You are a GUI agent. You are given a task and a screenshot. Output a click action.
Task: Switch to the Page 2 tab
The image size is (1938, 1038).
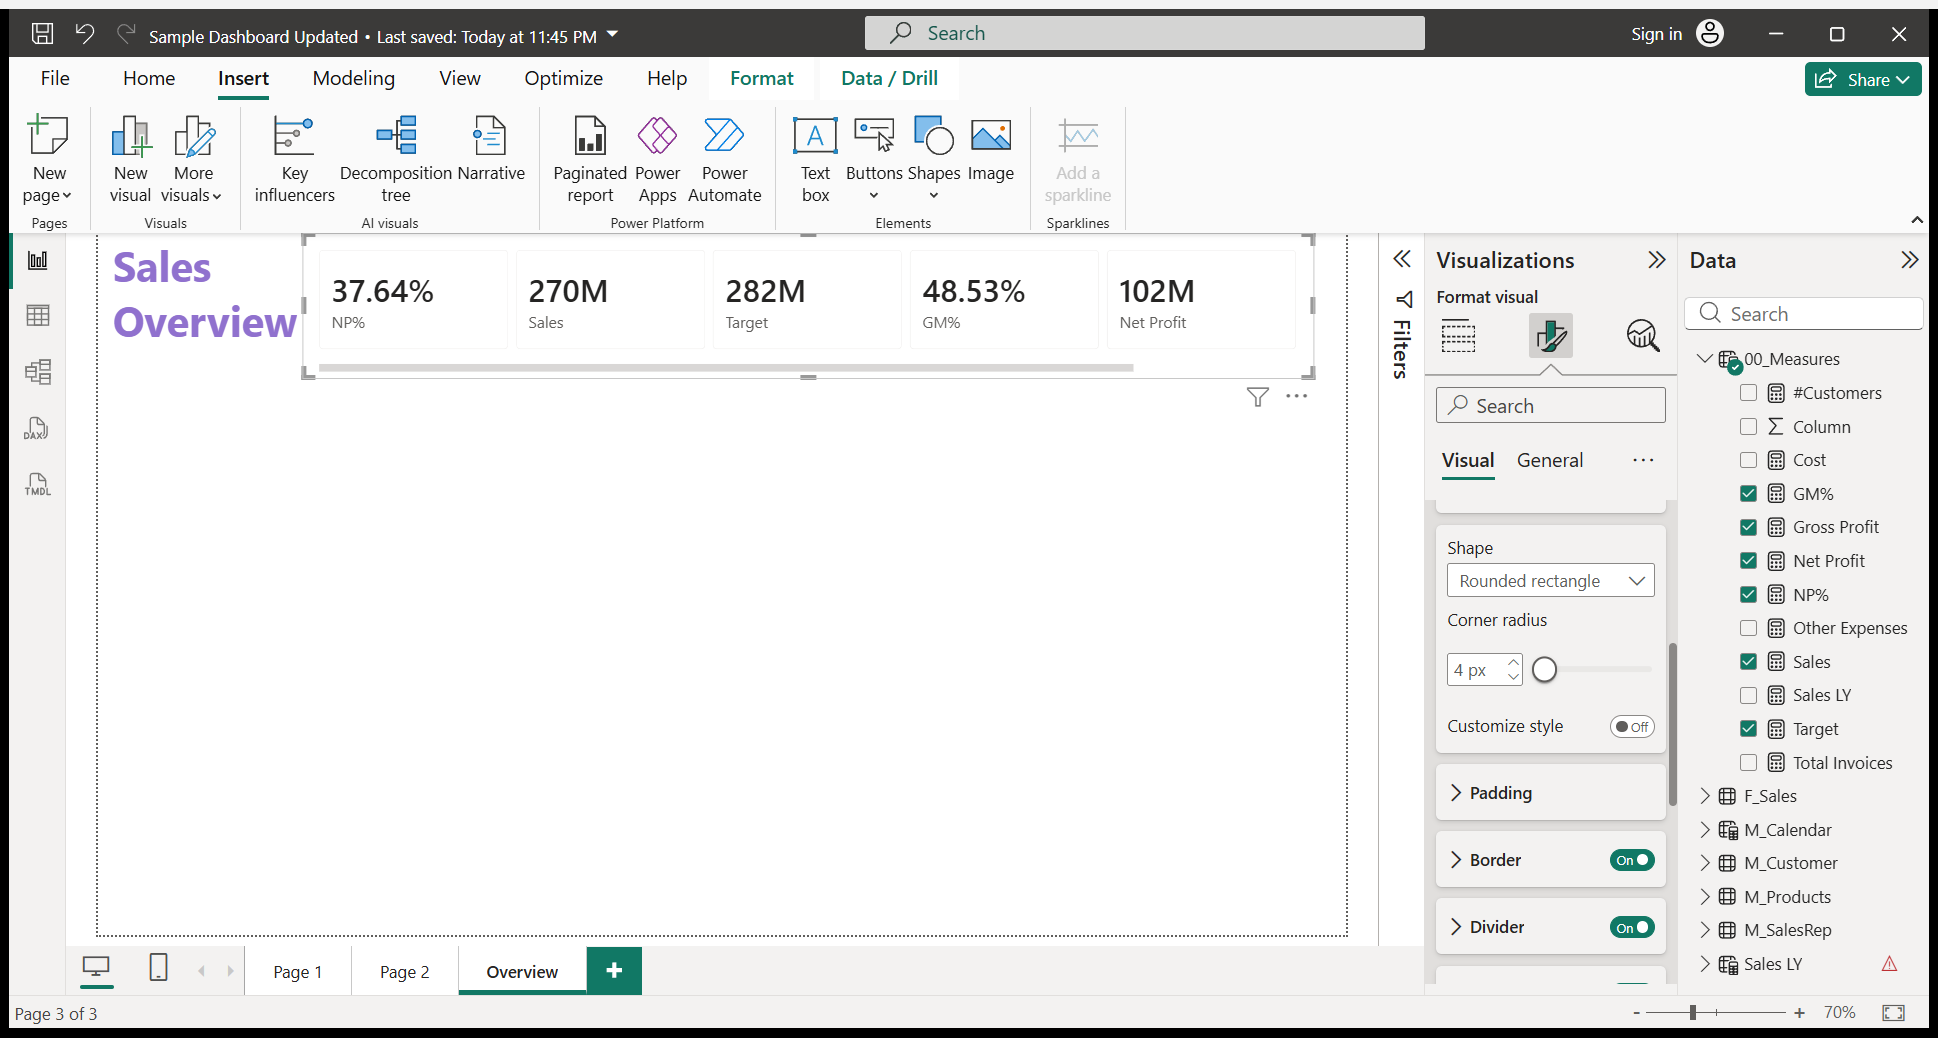pyautogui.click(x=404, y=972)
